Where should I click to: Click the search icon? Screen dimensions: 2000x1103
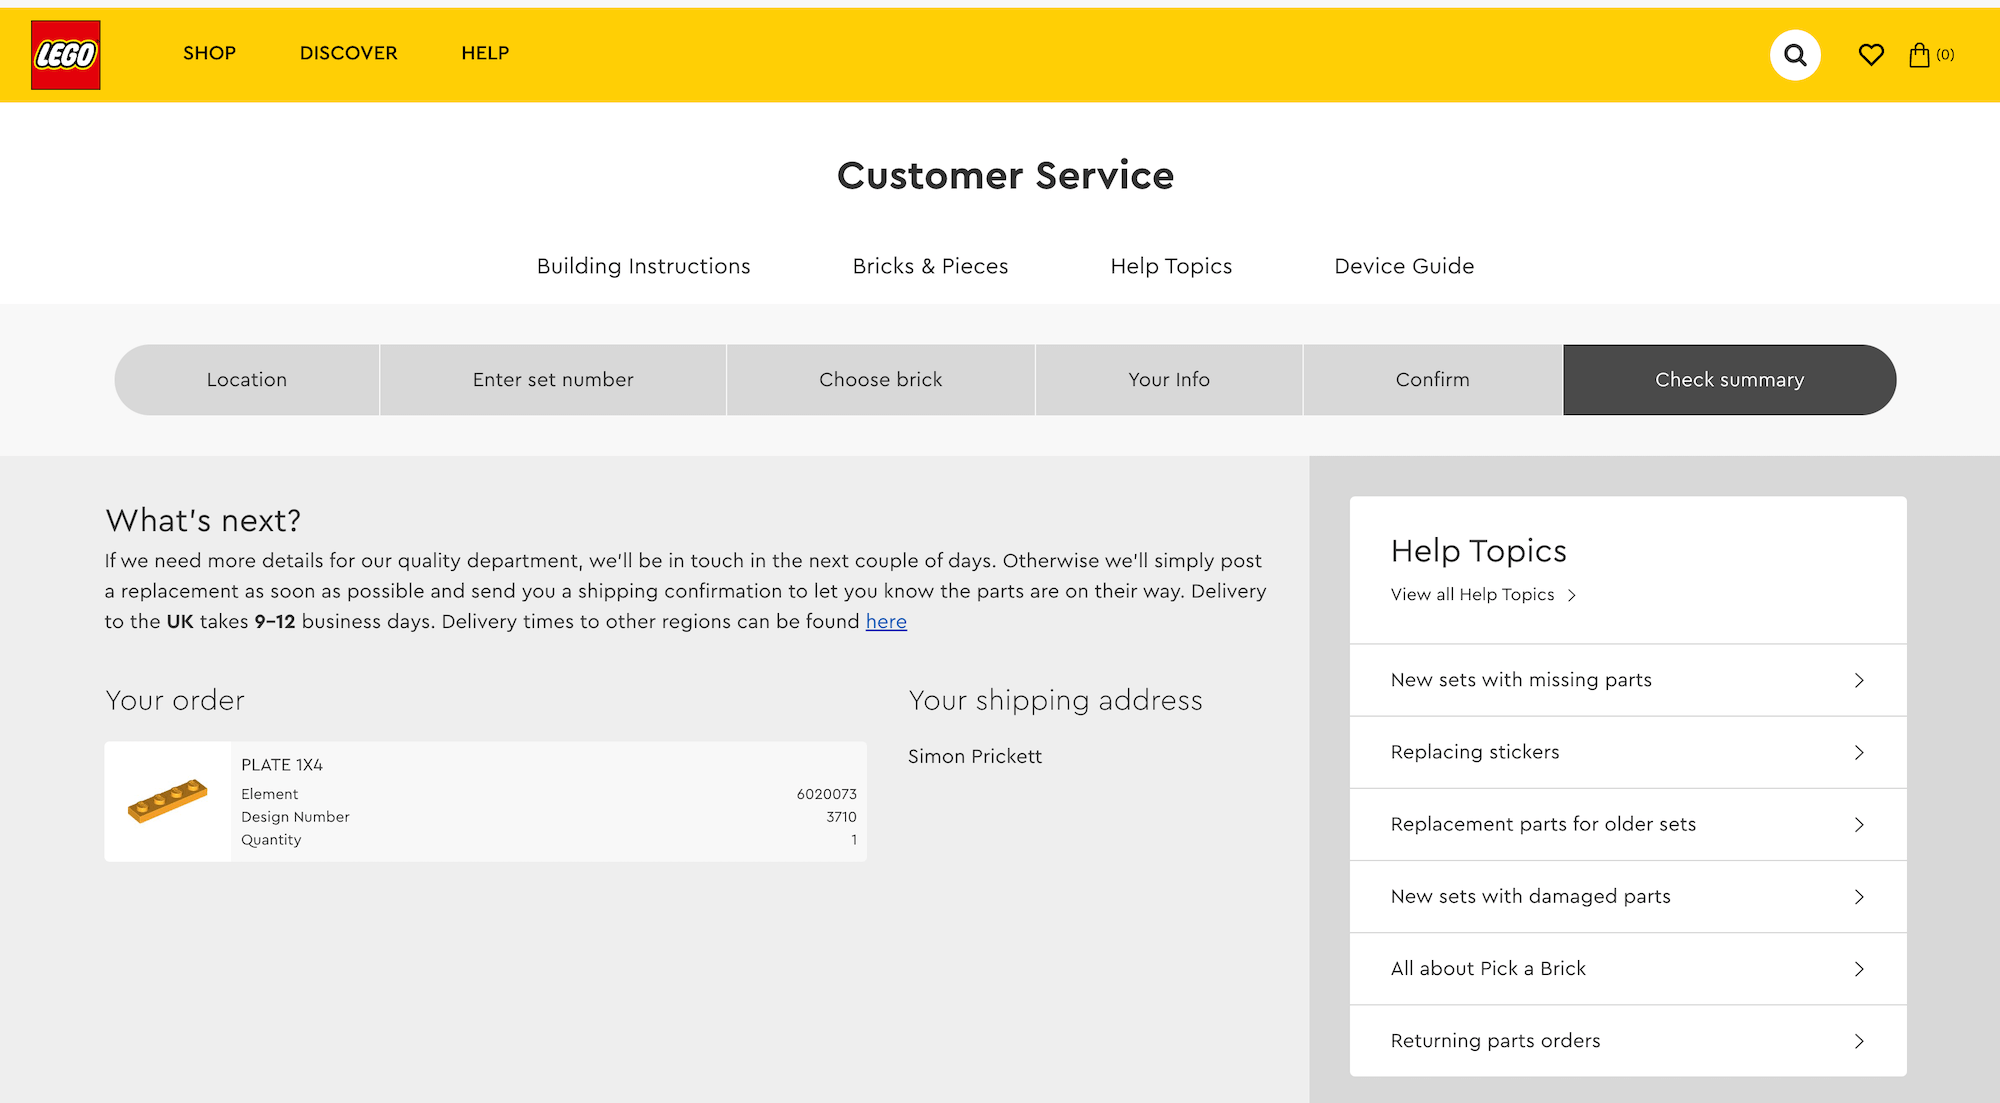point(1795,54)
